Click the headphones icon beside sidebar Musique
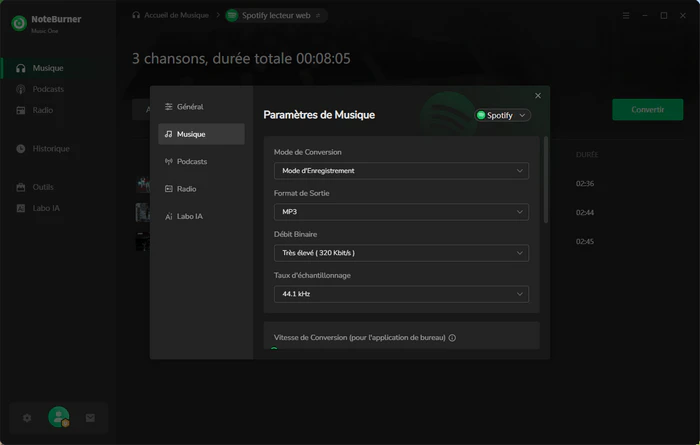The image size is (700, 445). point(21,68)
